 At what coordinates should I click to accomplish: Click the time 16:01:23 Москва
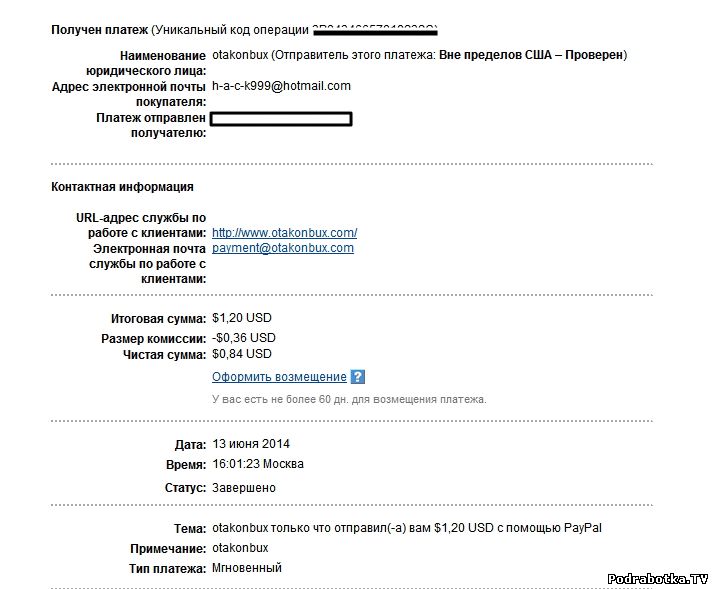click(x=258, y=464)
